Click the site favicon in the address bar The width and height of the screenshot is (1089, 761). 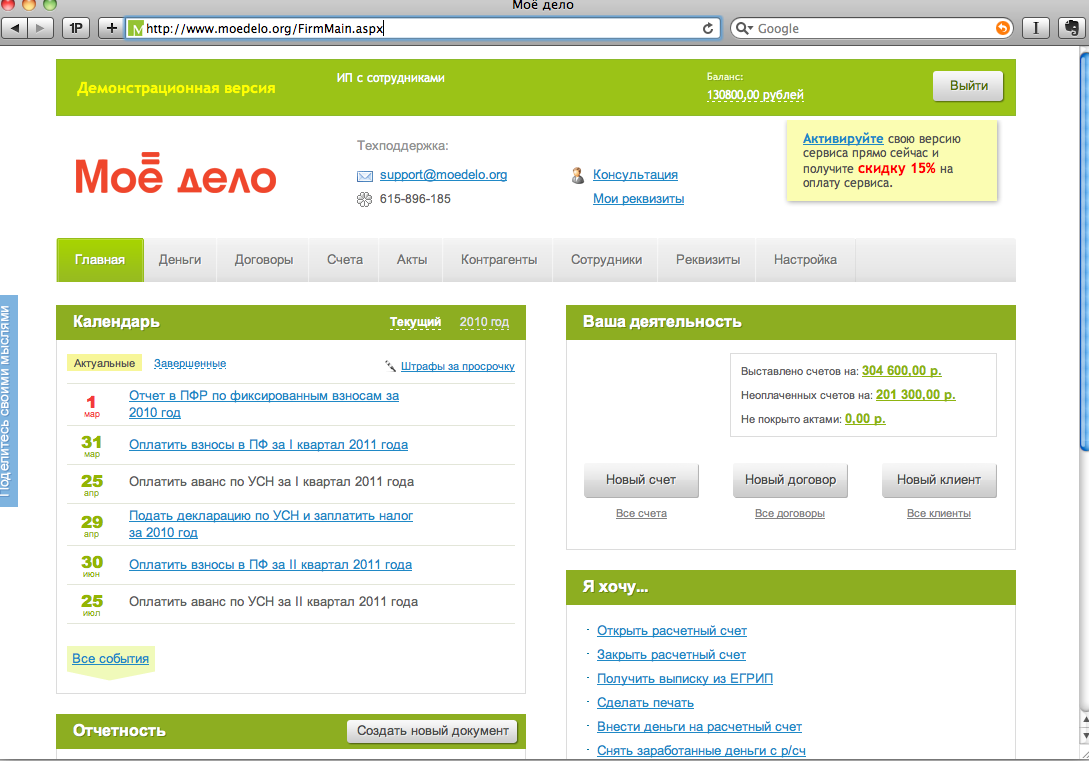coord(137,28)
